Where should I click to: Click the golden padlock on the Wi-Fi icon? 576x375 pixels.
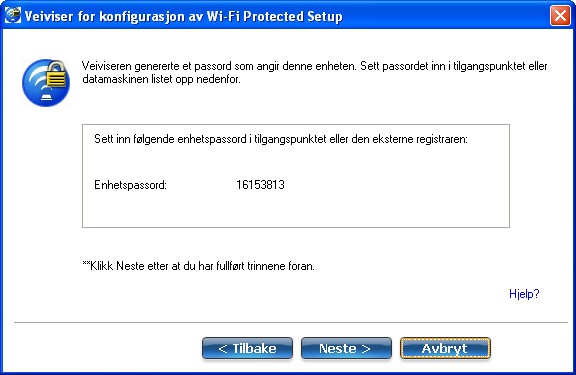57,75
